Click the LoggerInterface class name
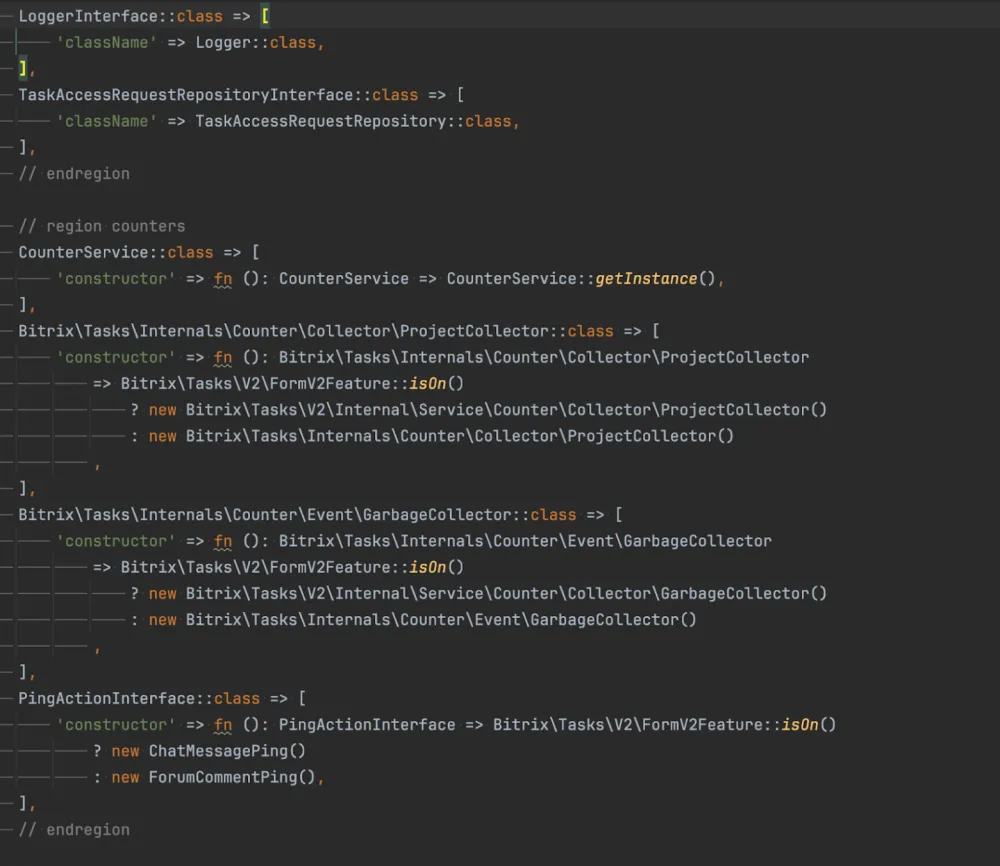Image resolution: width=1000 pixels, height=866 pixels. (88, 17)
